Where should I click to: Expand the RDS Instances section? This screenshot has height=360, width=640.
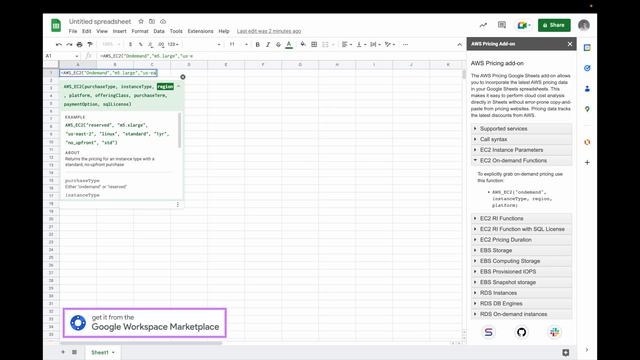pyautogui.click(x=521, y=293)
